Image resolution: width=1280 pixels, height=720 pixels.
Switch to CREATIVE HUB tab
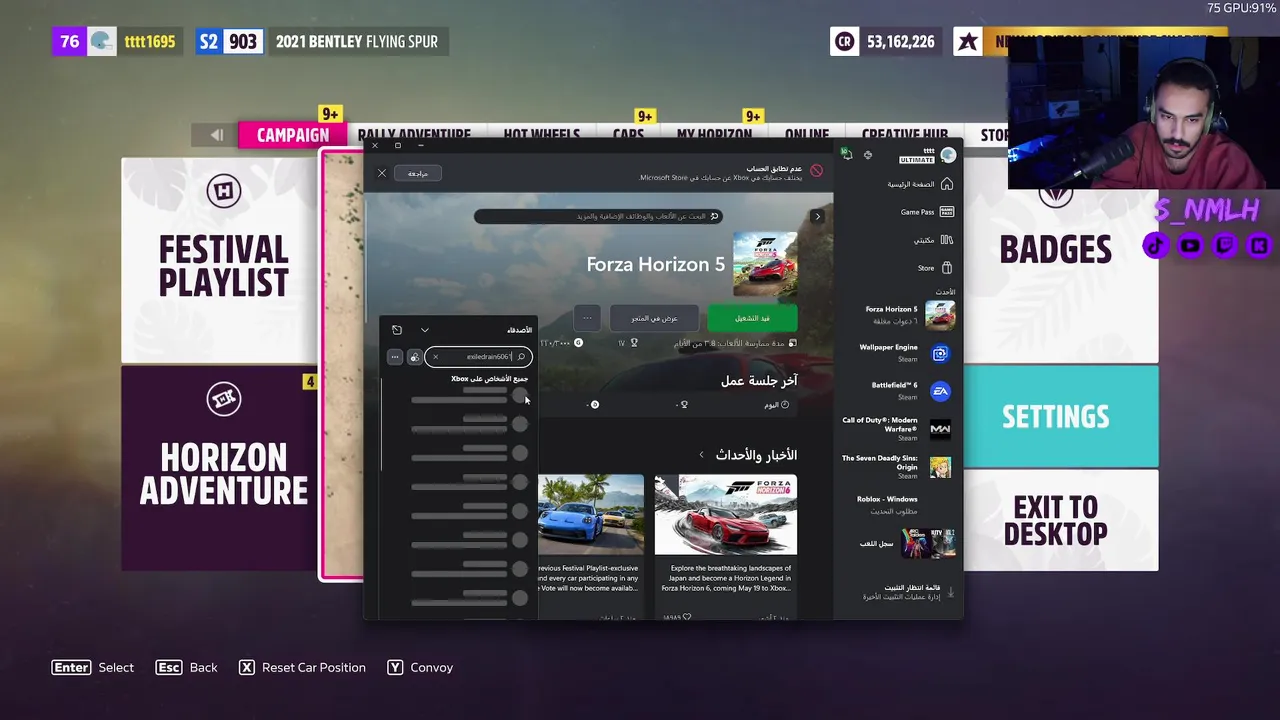point(905,135)
